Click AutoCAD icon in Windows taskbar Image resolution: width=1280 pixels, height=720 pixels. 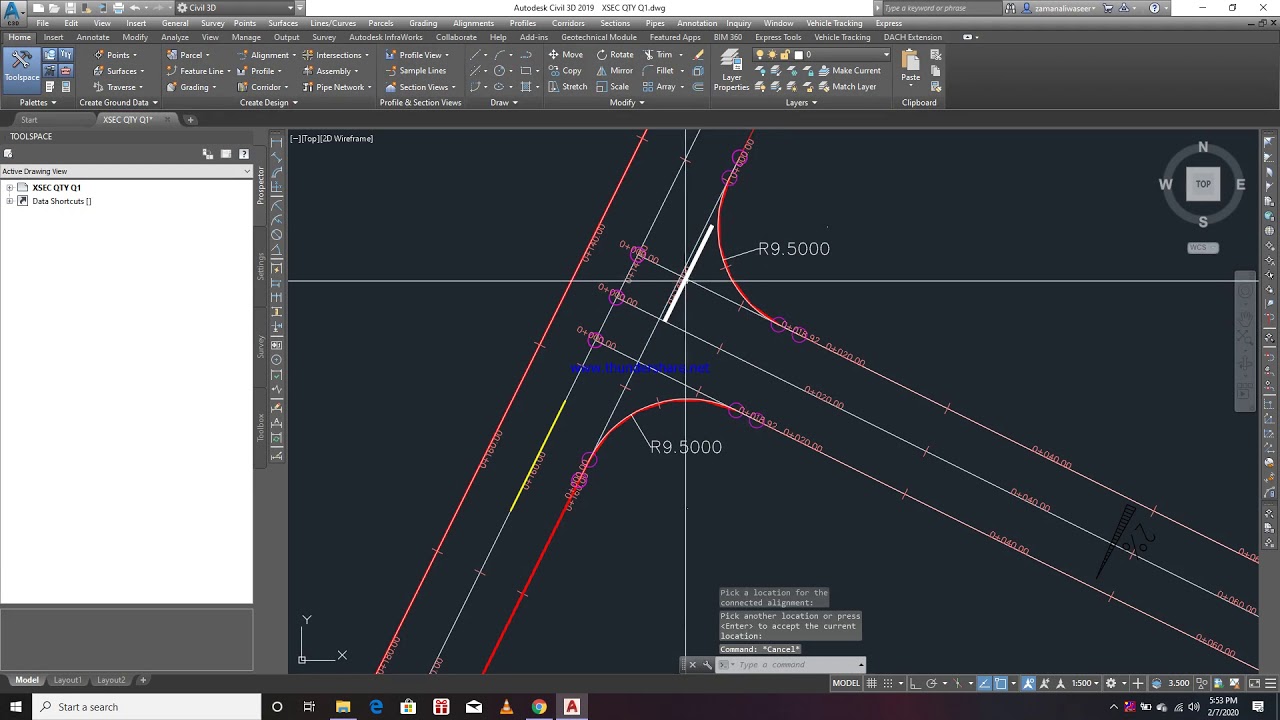[572, 707]
